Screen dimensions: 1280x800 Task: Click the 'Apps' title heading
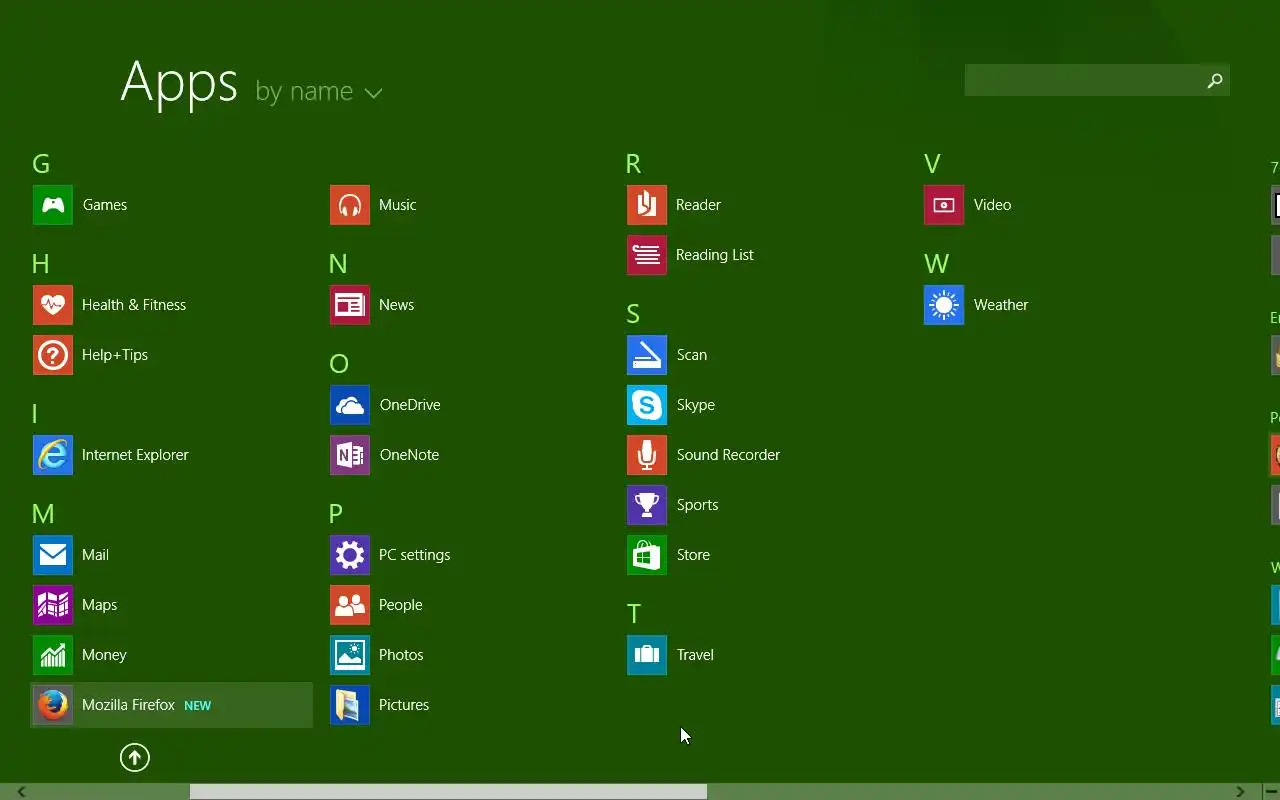(x=179, y=82)
